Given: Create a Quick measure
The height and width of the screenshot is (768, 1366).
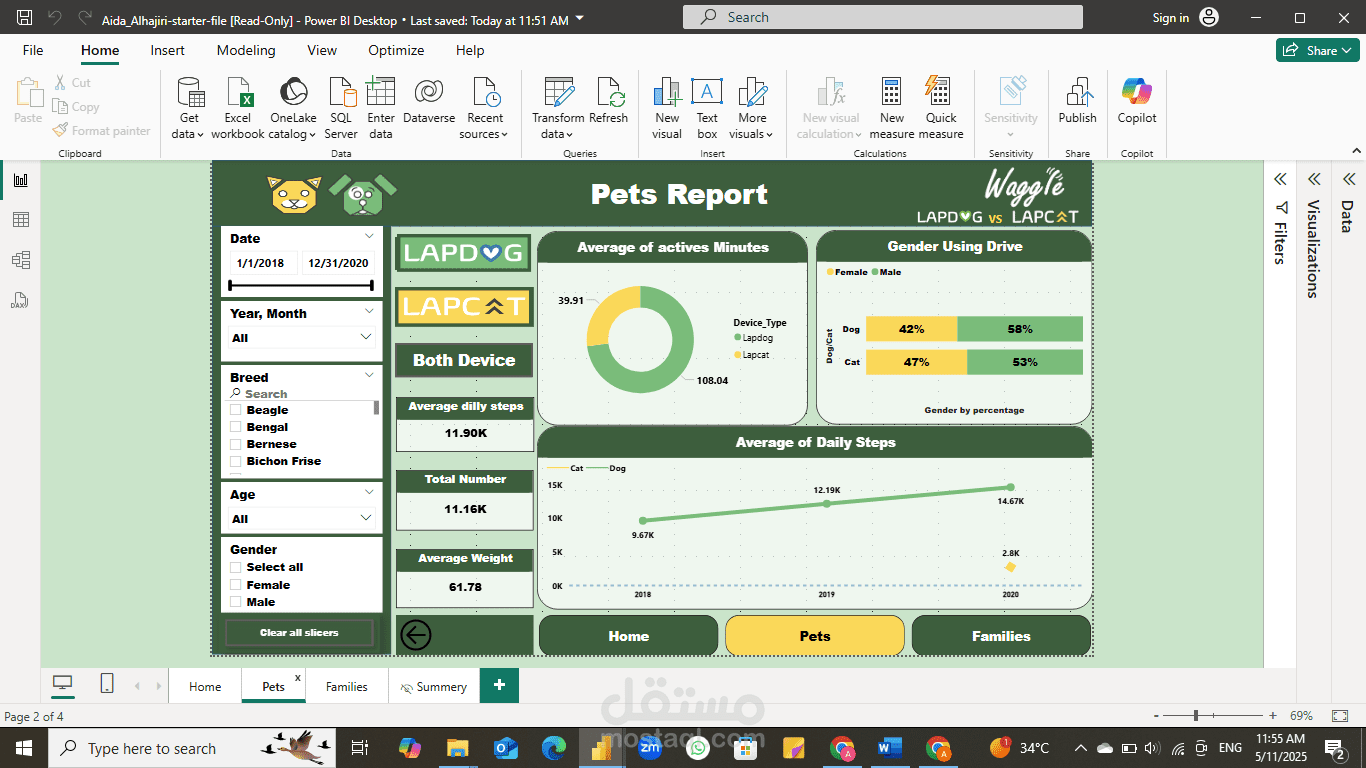Looking at the screenshot, I should (x=941, y=108).
